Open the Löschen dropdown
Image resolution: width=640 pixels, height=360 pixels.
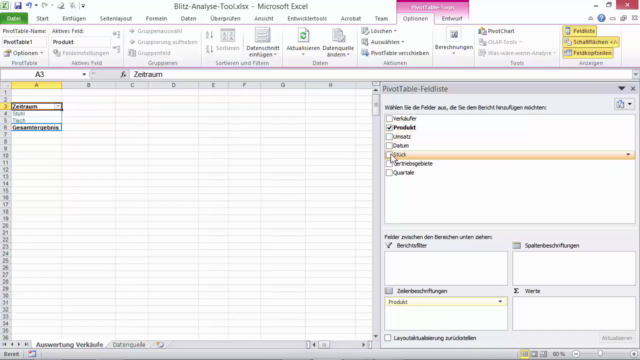(379, 31)
